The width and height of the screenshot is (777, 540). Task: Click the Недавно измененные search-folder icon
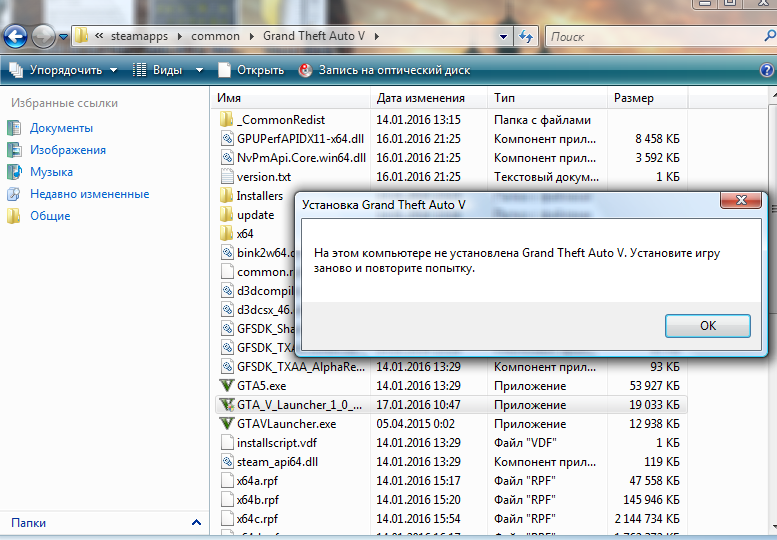[14, 194]
